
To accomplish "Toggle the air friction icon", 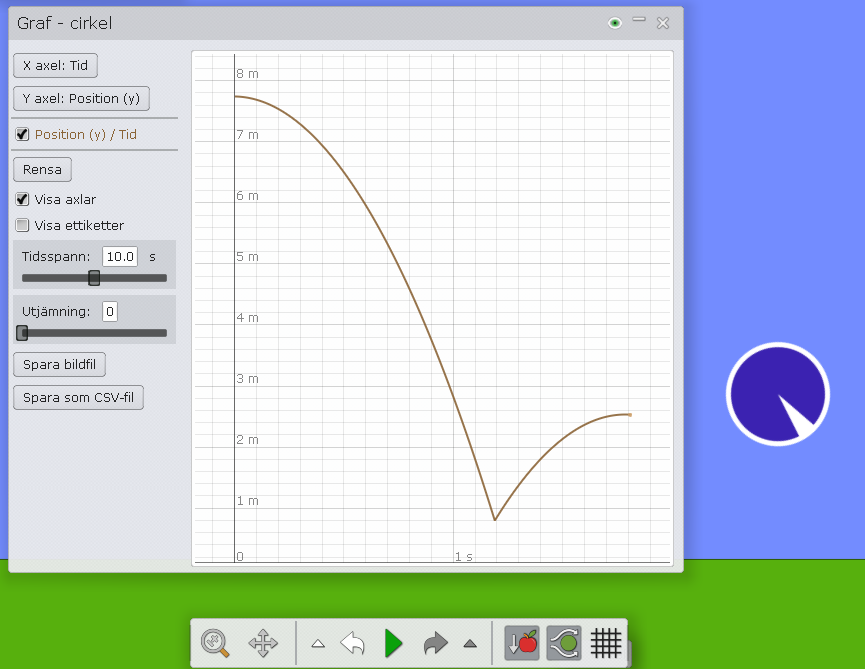I will pyautogui.click(x=564, y=643).
